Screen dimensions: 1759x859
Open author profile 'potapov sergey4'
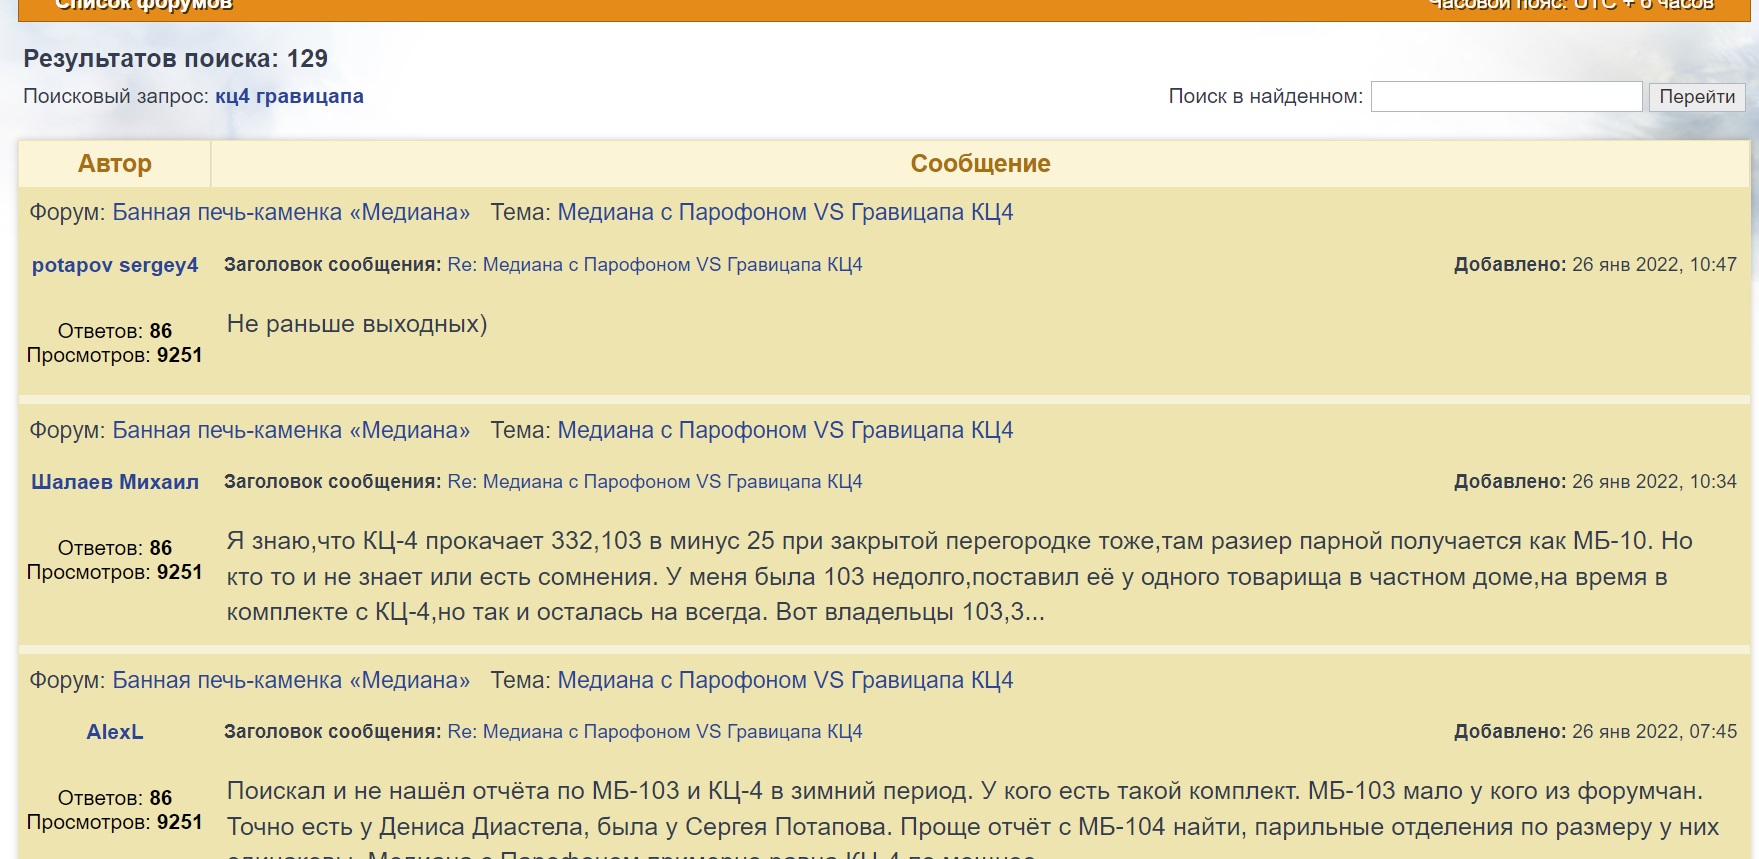point(115,265)
